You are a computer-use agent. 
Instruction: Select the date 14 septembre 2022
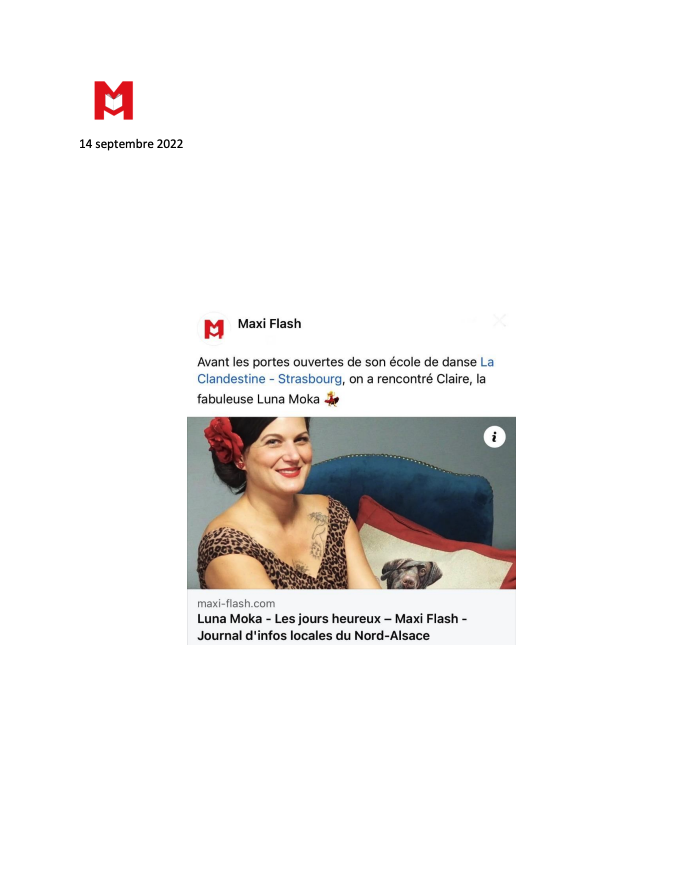tap(131, 144)
